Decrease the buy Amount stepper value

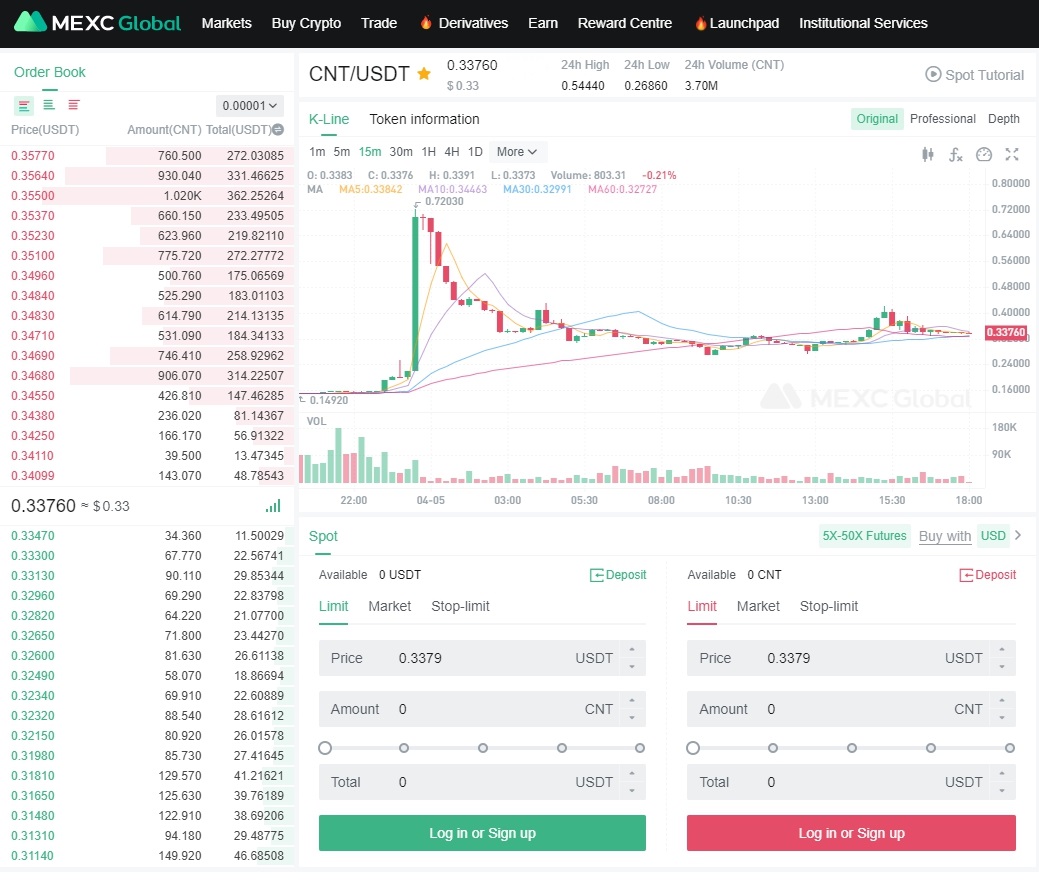click(632, 718)
